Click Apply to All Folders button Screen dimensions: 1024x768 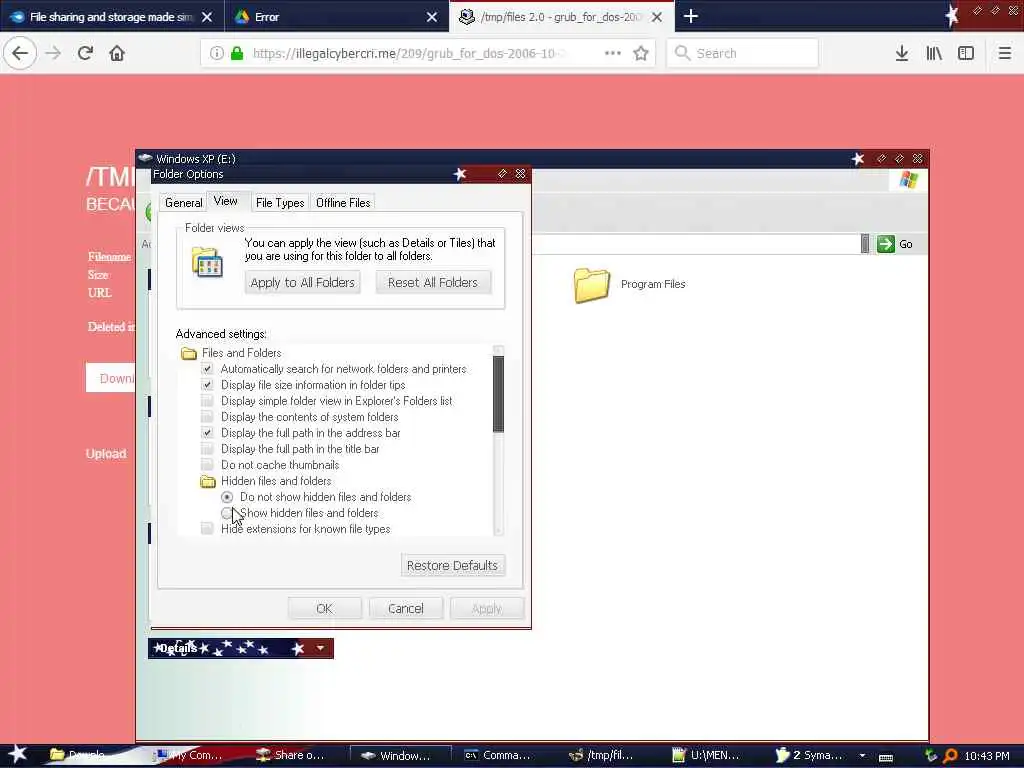(302, 283)
